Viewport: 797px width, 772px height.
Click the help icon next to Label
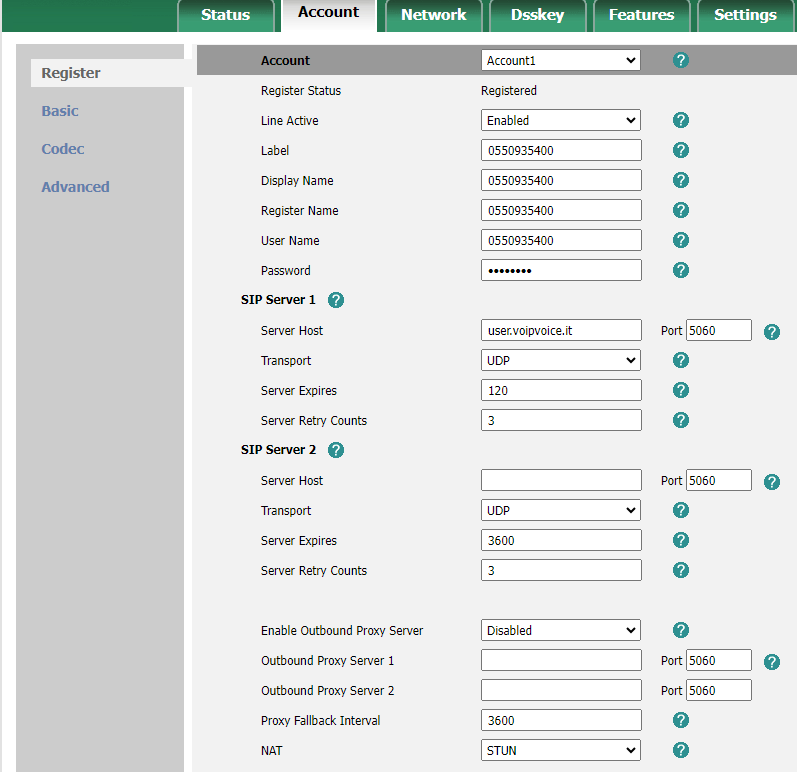coord(681,150)
